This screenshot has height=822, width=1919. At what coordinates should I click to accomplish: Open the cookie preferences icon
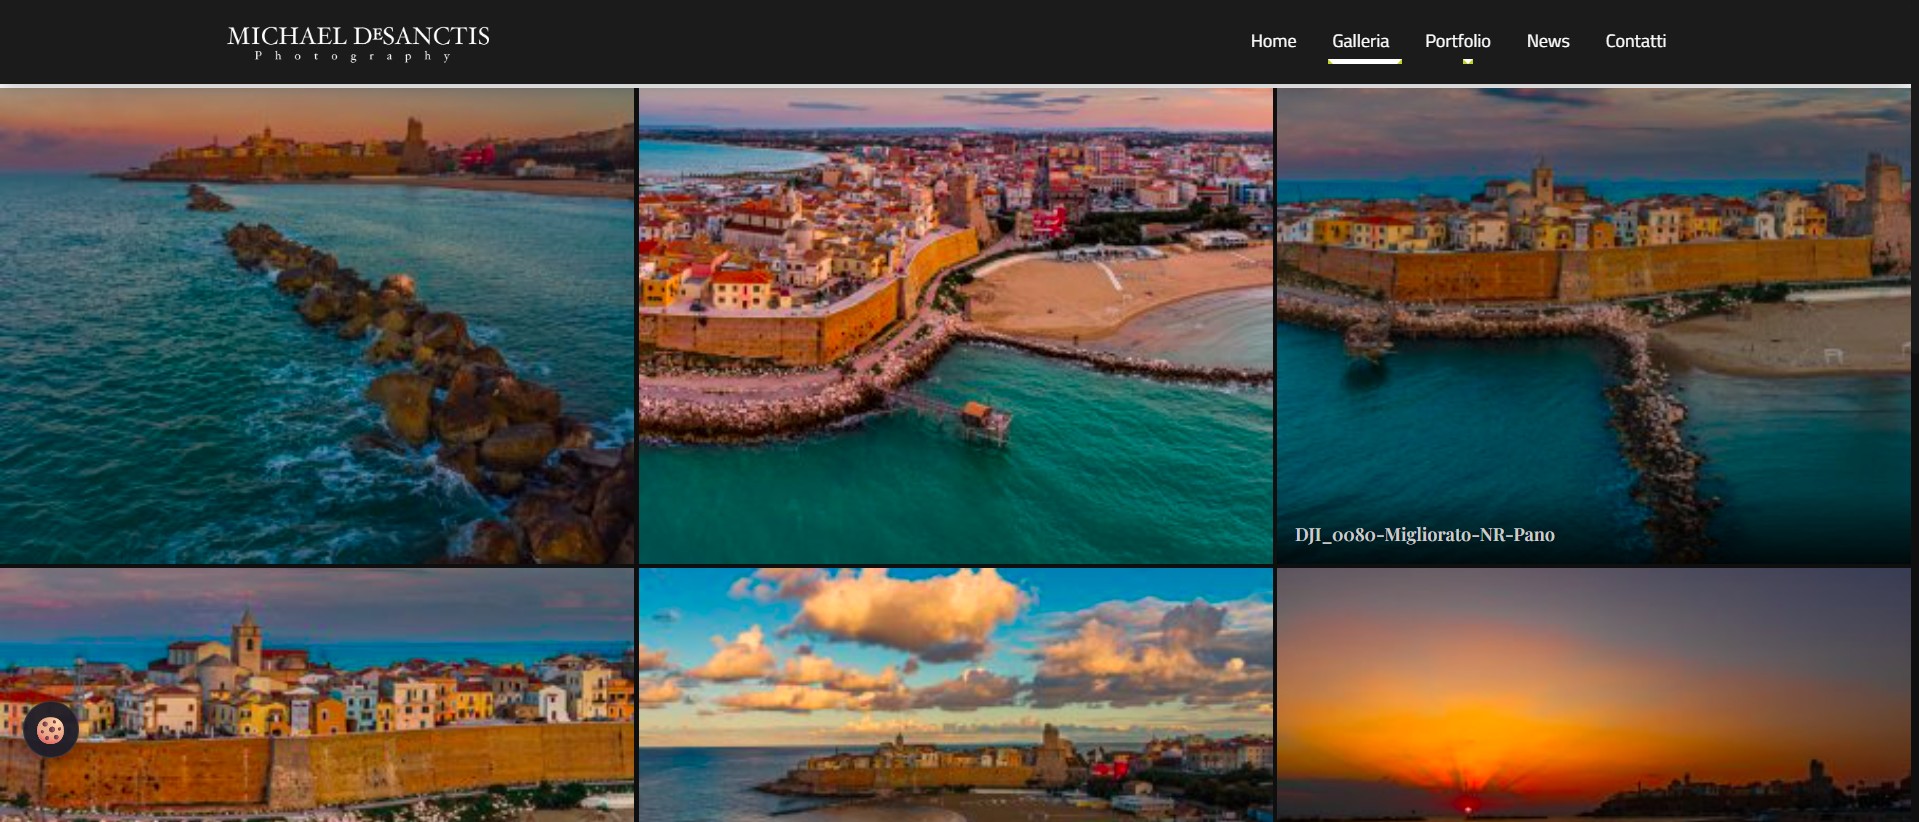pos(50,730)
